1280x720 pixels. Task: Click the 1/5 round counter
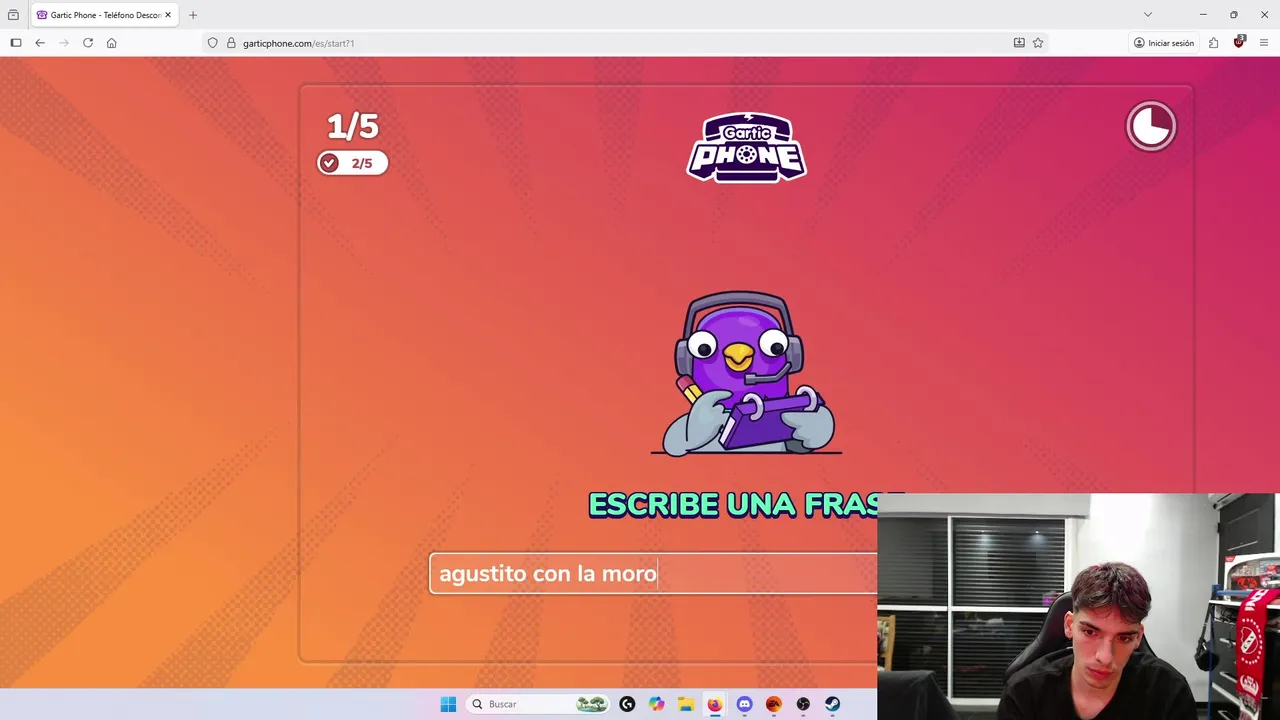pyautogui.click(x=352, y=126)
